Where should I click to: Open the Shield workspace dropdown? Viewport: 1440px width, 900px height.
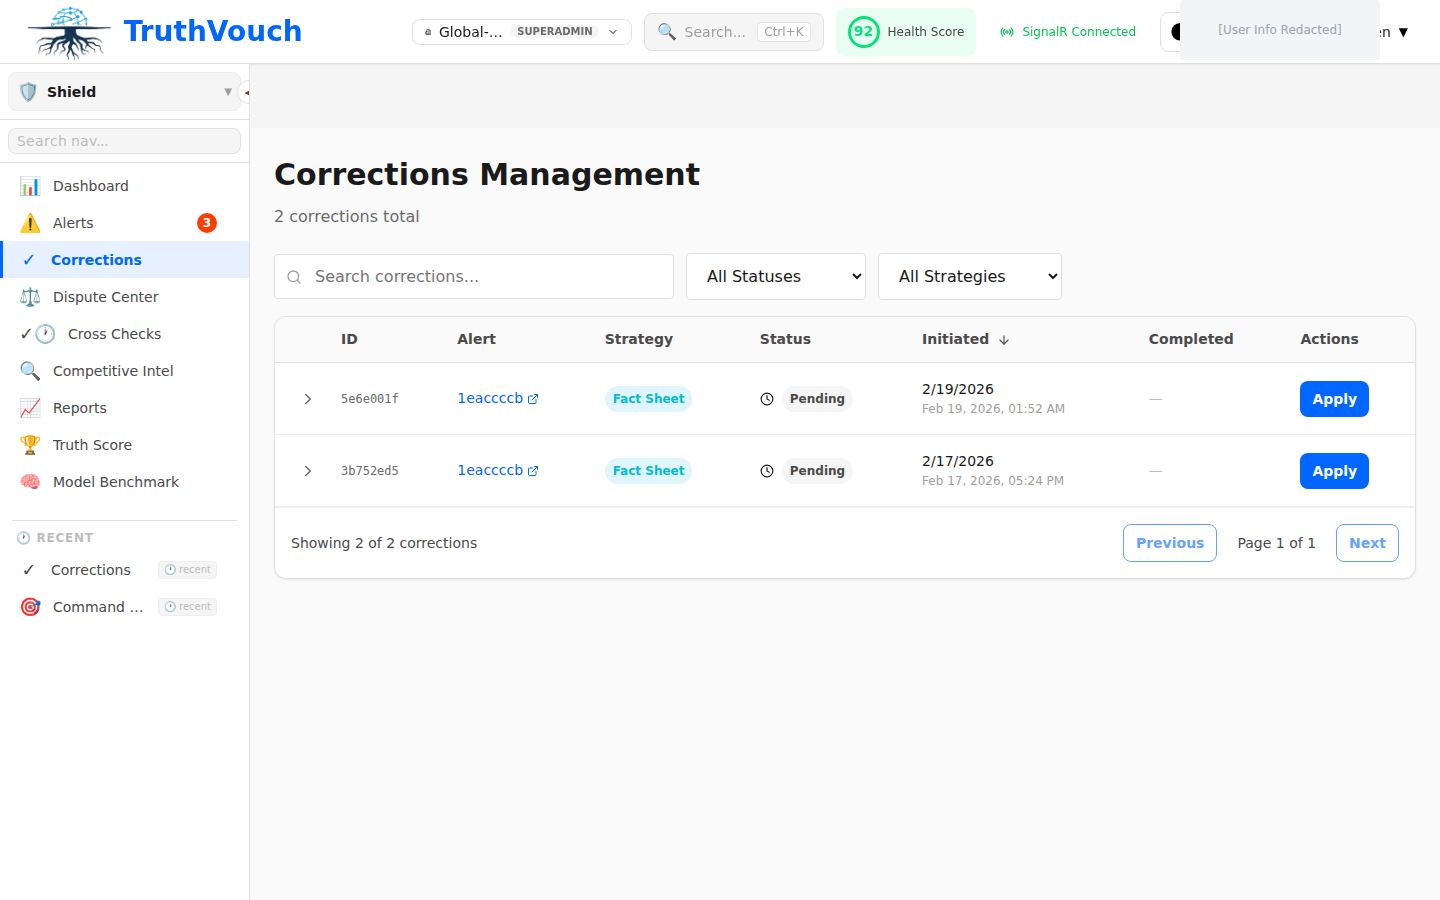pos(122,91)
